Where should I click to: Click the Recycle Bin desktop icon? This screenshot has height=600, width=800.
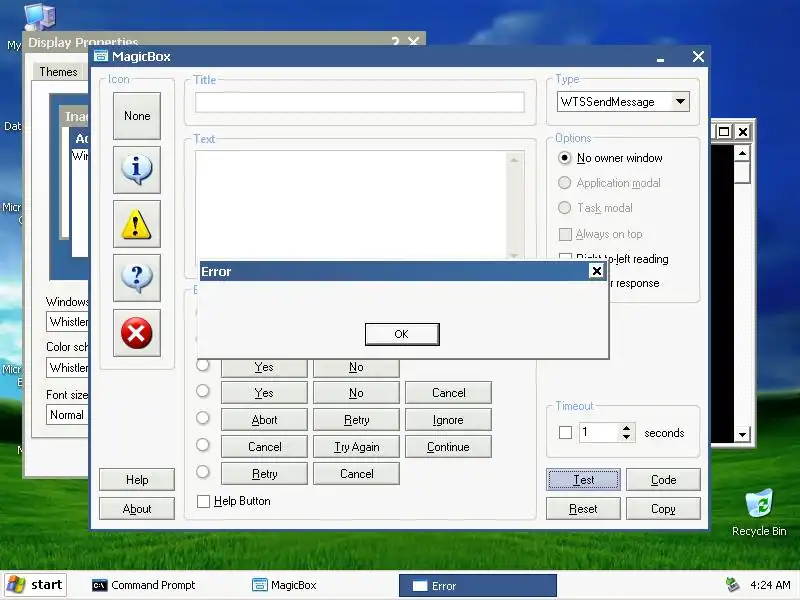pyautogui.click(x=759, y=512)
